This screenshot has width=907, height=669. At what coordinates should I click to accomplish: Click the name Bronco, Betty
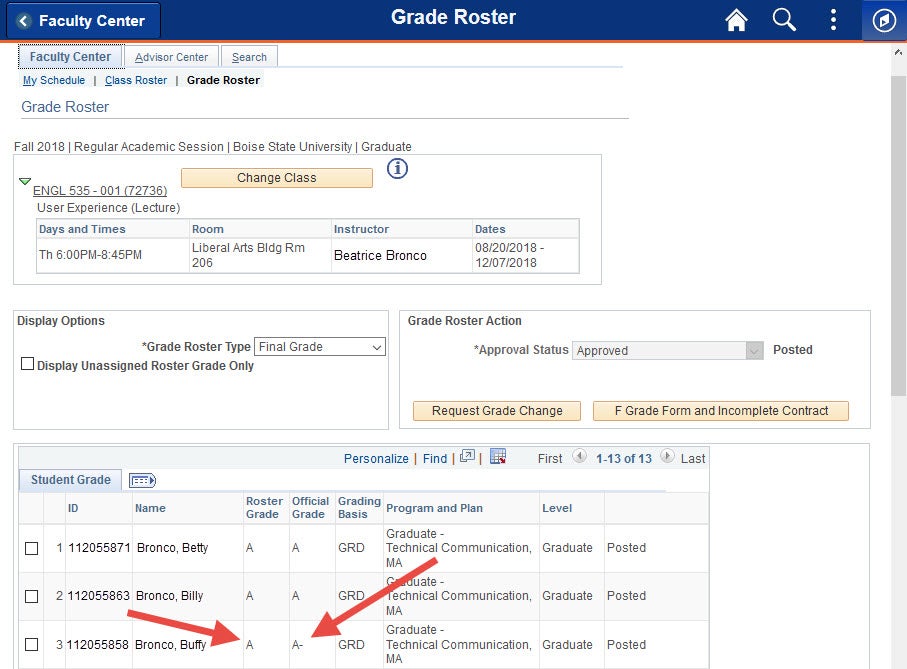172,548
